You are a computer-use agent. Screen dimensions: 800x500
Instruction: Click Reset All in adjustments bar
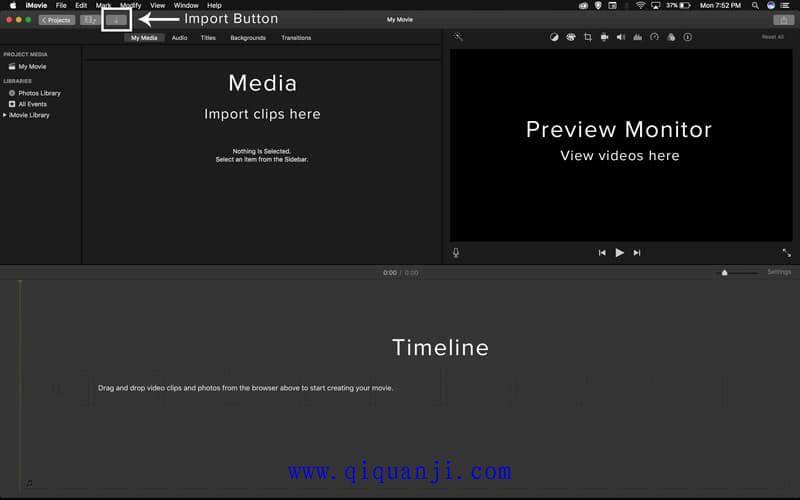pos(772,37)
